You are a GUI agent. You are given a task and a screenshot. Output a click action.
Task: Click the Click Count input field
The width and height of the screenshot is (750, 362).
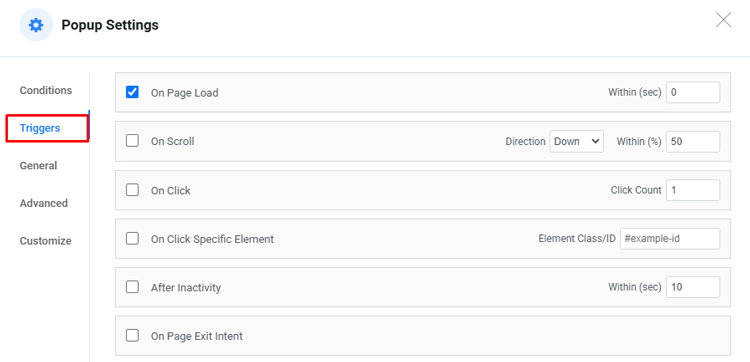pos(693,190)
